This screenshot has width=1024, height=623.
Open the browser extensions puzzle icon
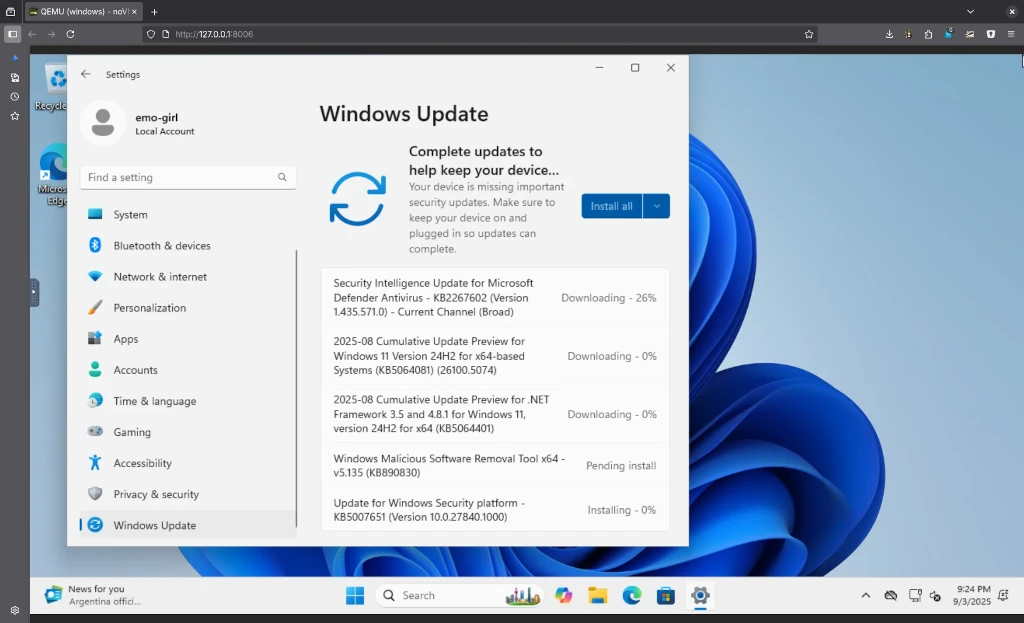pyautogui.click(x=928, y=34)
